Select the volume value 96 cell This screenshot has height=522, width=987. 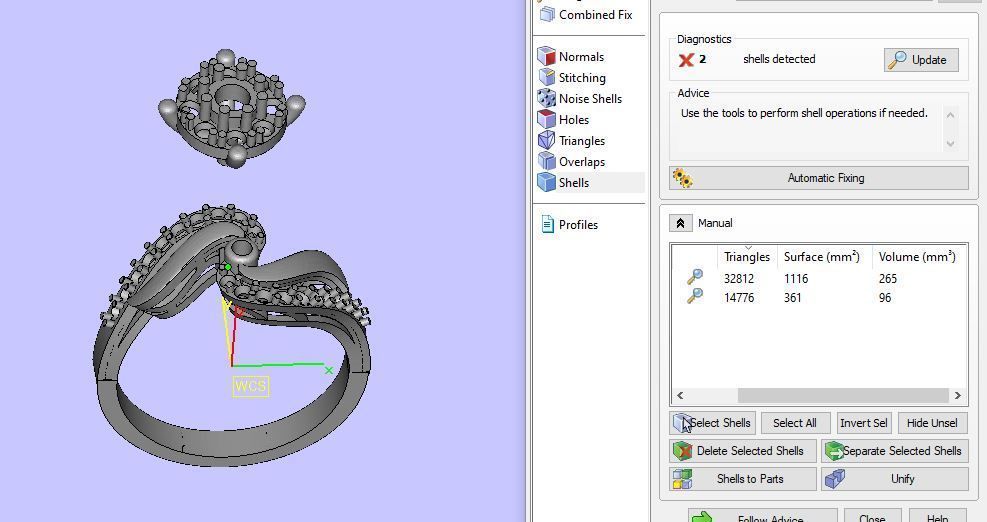click(x=885, y=297)
